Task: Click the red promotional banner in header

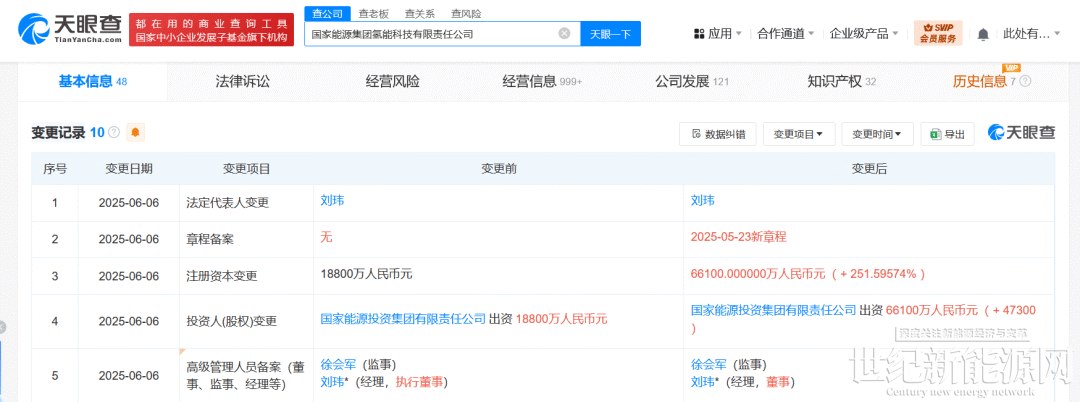Action: [x=211, y=30]
